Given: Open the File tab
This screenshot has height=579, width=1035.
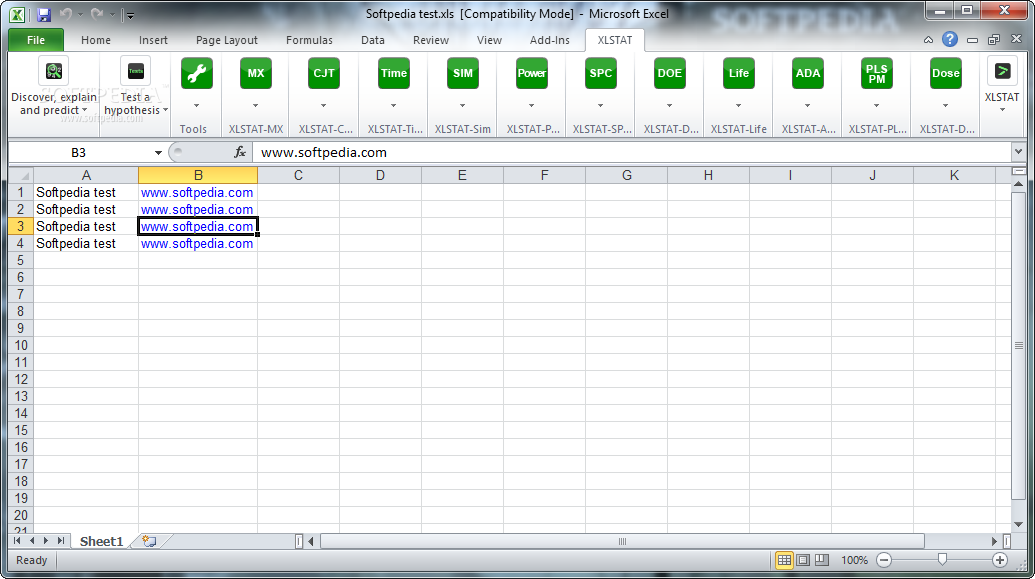Looking at the screenshot, I should coord(36,40).
